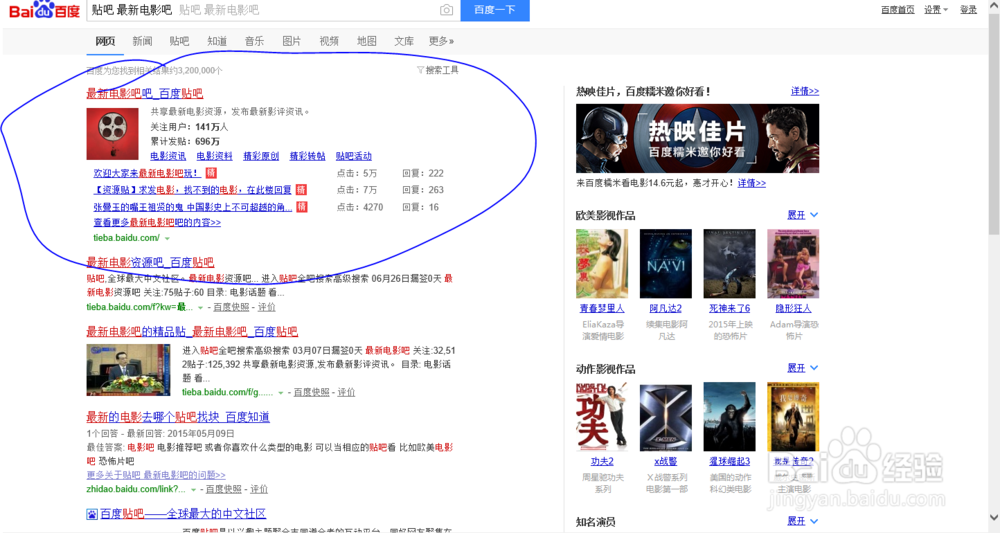Click the 精 badge on 欢迎大家 post
This screenshot has width=1000, height=533.
211,173
